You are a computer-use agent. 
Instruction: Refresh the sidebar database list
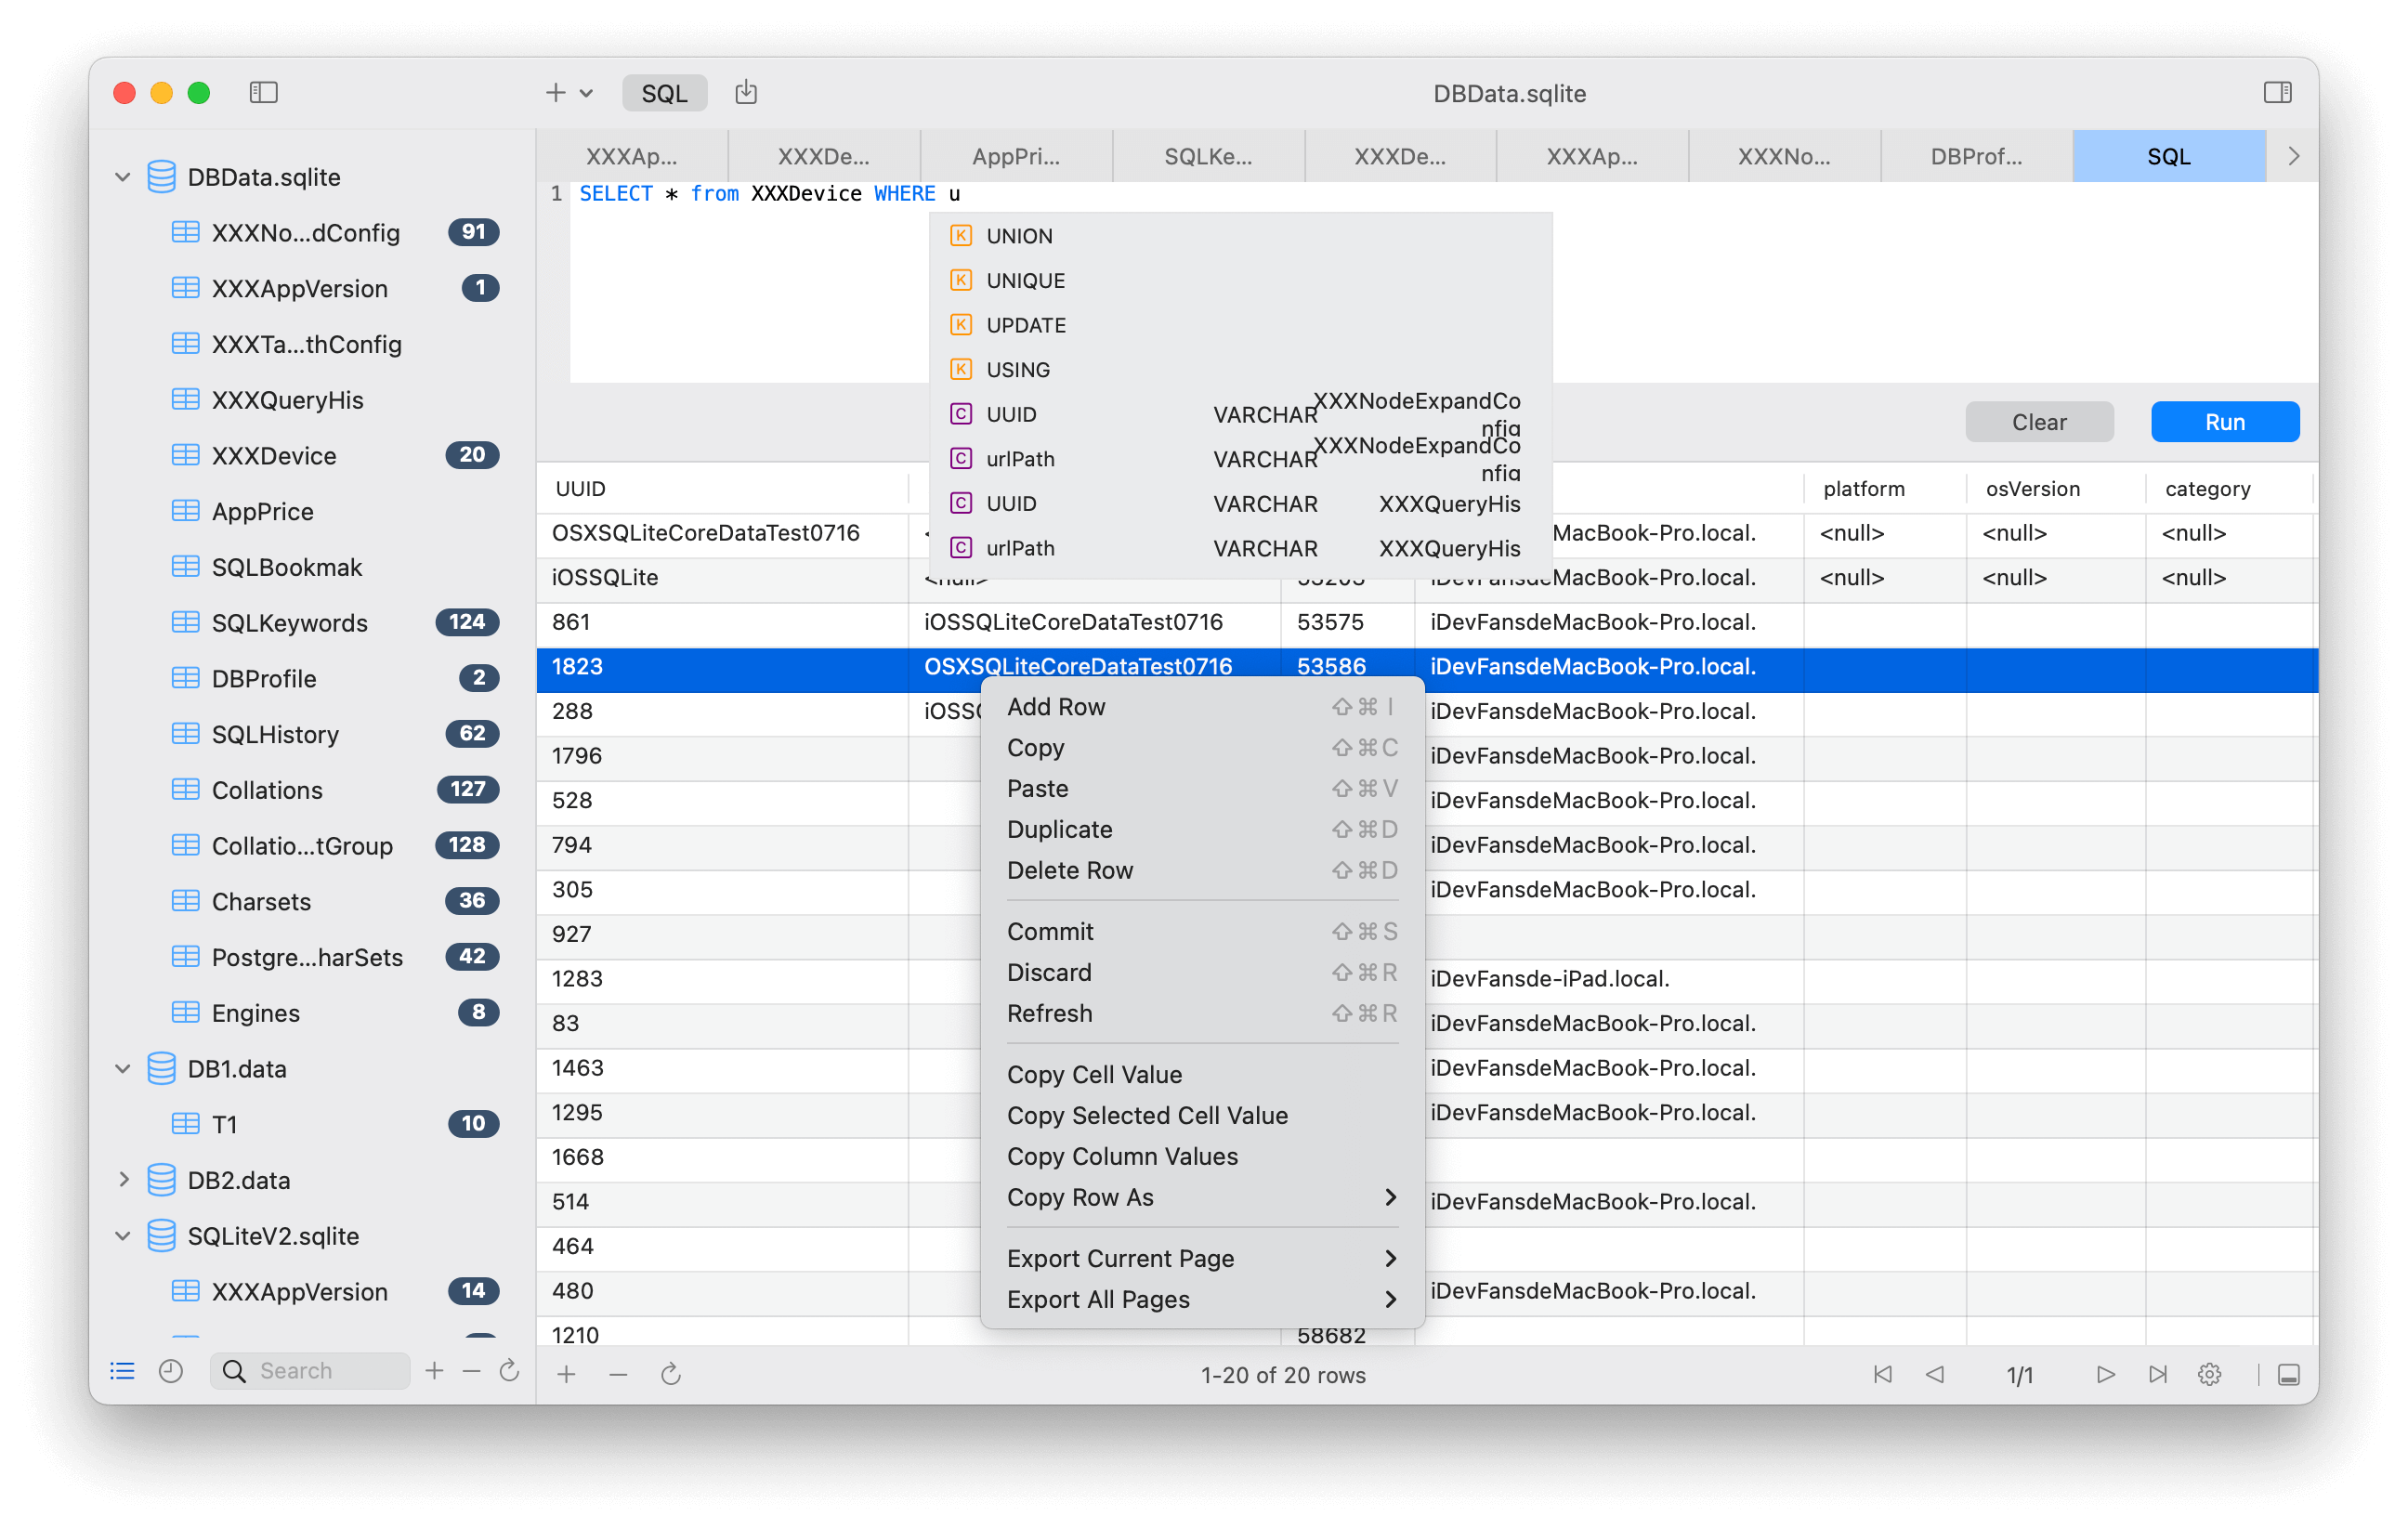[x=509, y=1371]
